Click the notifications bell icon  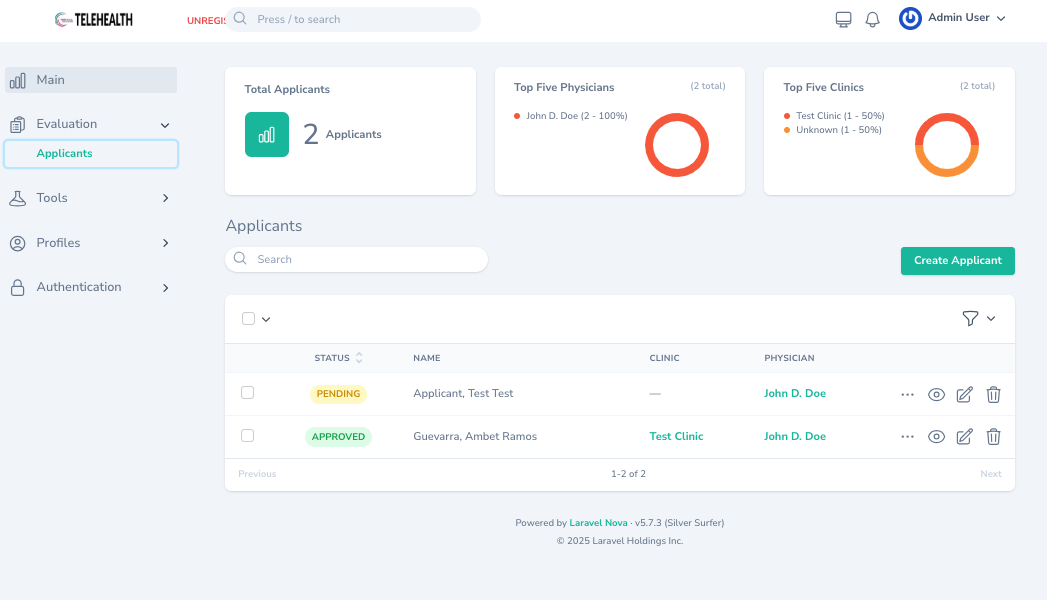point(872,19)
